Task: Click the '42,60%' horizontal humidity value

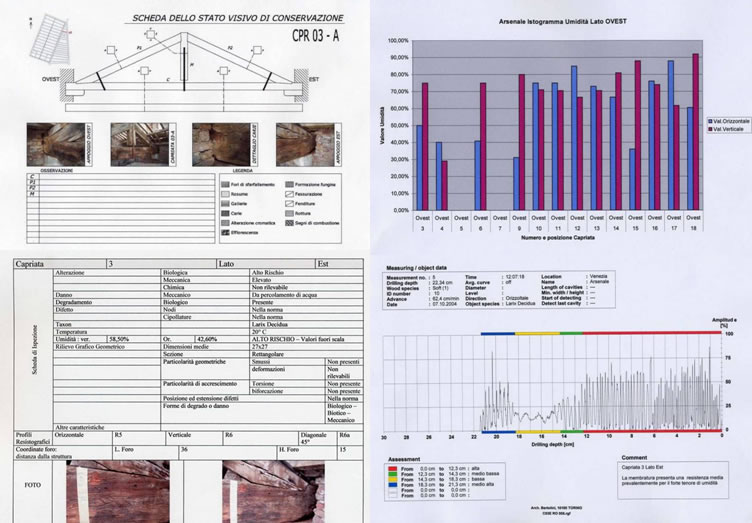Action: tap(207, 339)
